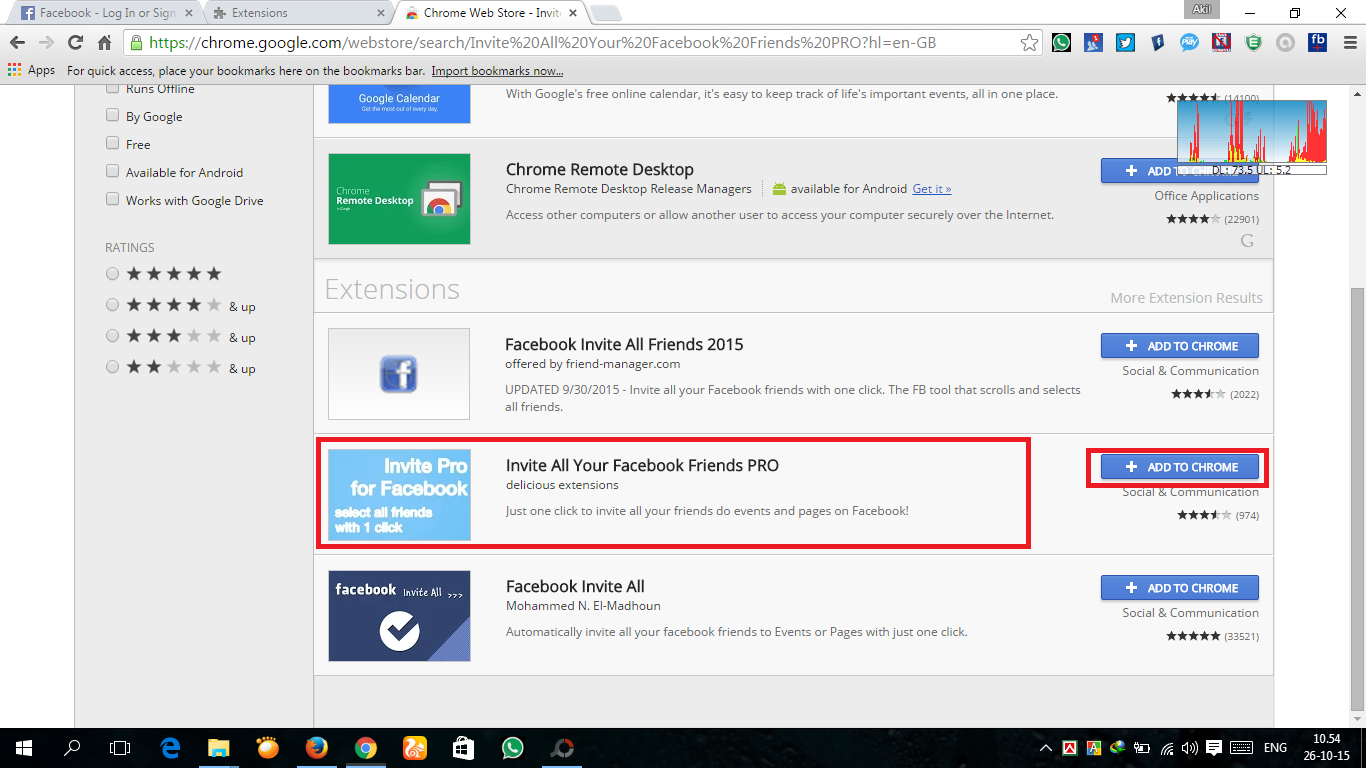This screenshot has height=768, width=1366.
Task: Bookmark this page with the star
Action: pyautogui.click(x=1029, y=43)
